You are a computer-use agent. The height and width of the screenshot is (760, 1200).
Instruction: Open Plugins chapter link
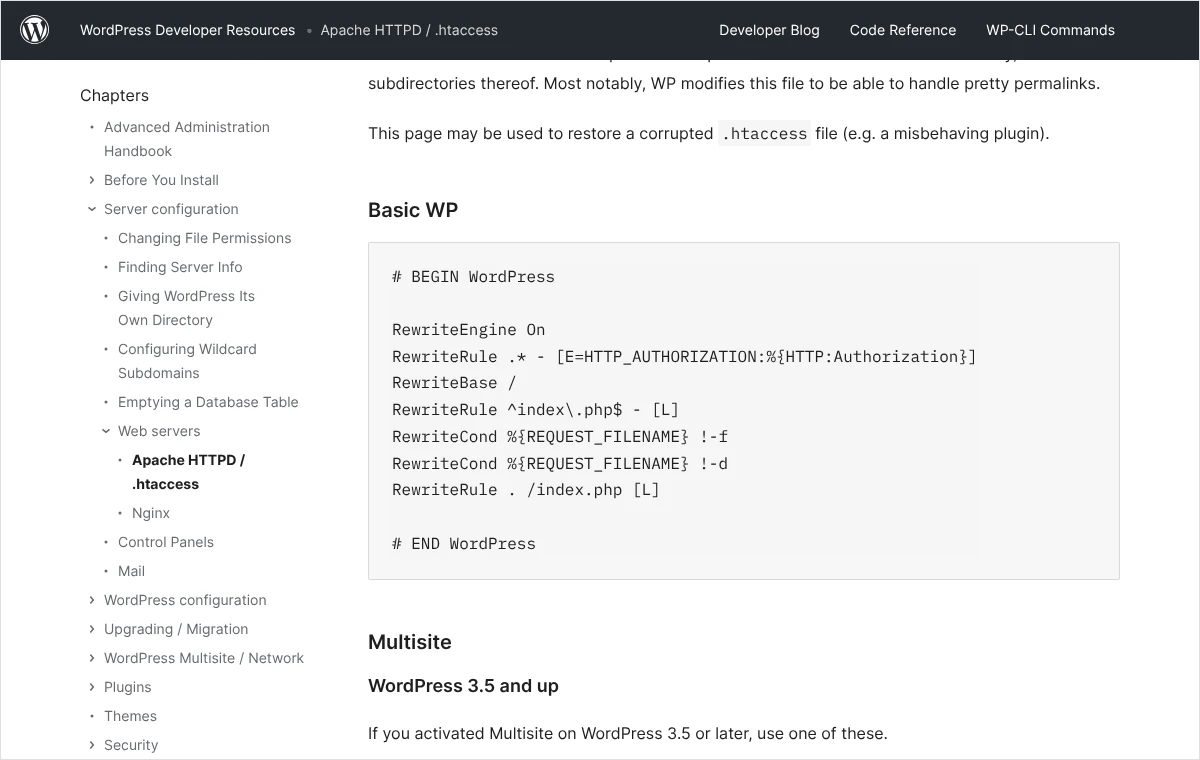click(128, 687)
